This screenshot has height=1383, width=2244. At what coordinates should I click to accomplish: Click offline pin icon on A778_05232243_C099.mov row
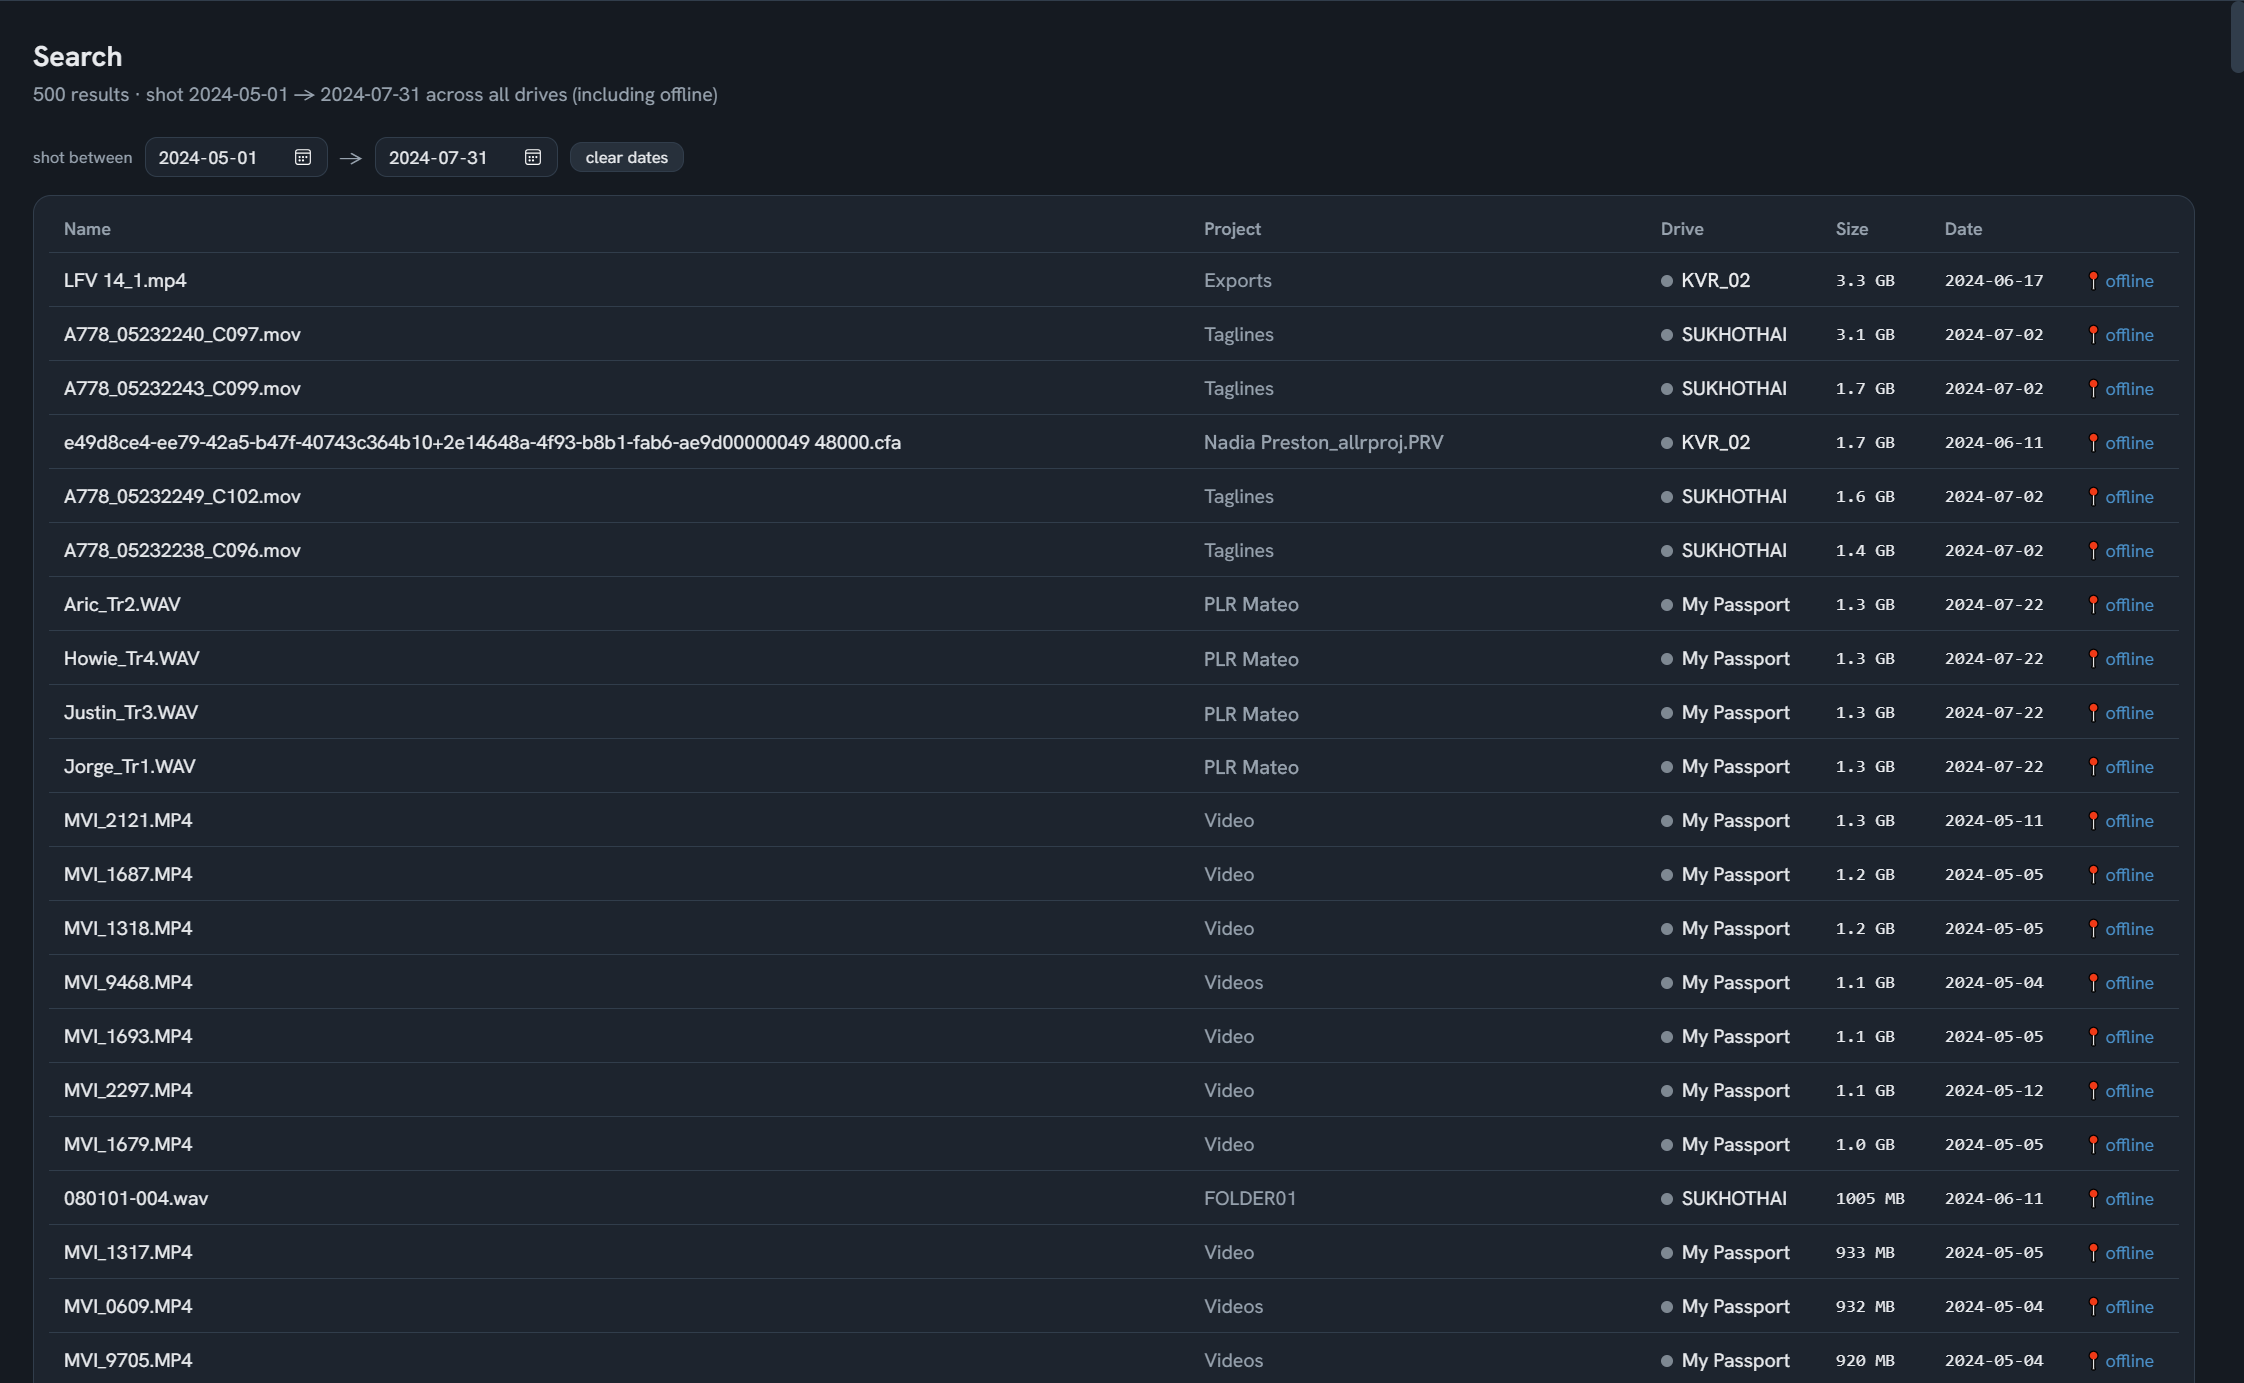[2093, 389]
